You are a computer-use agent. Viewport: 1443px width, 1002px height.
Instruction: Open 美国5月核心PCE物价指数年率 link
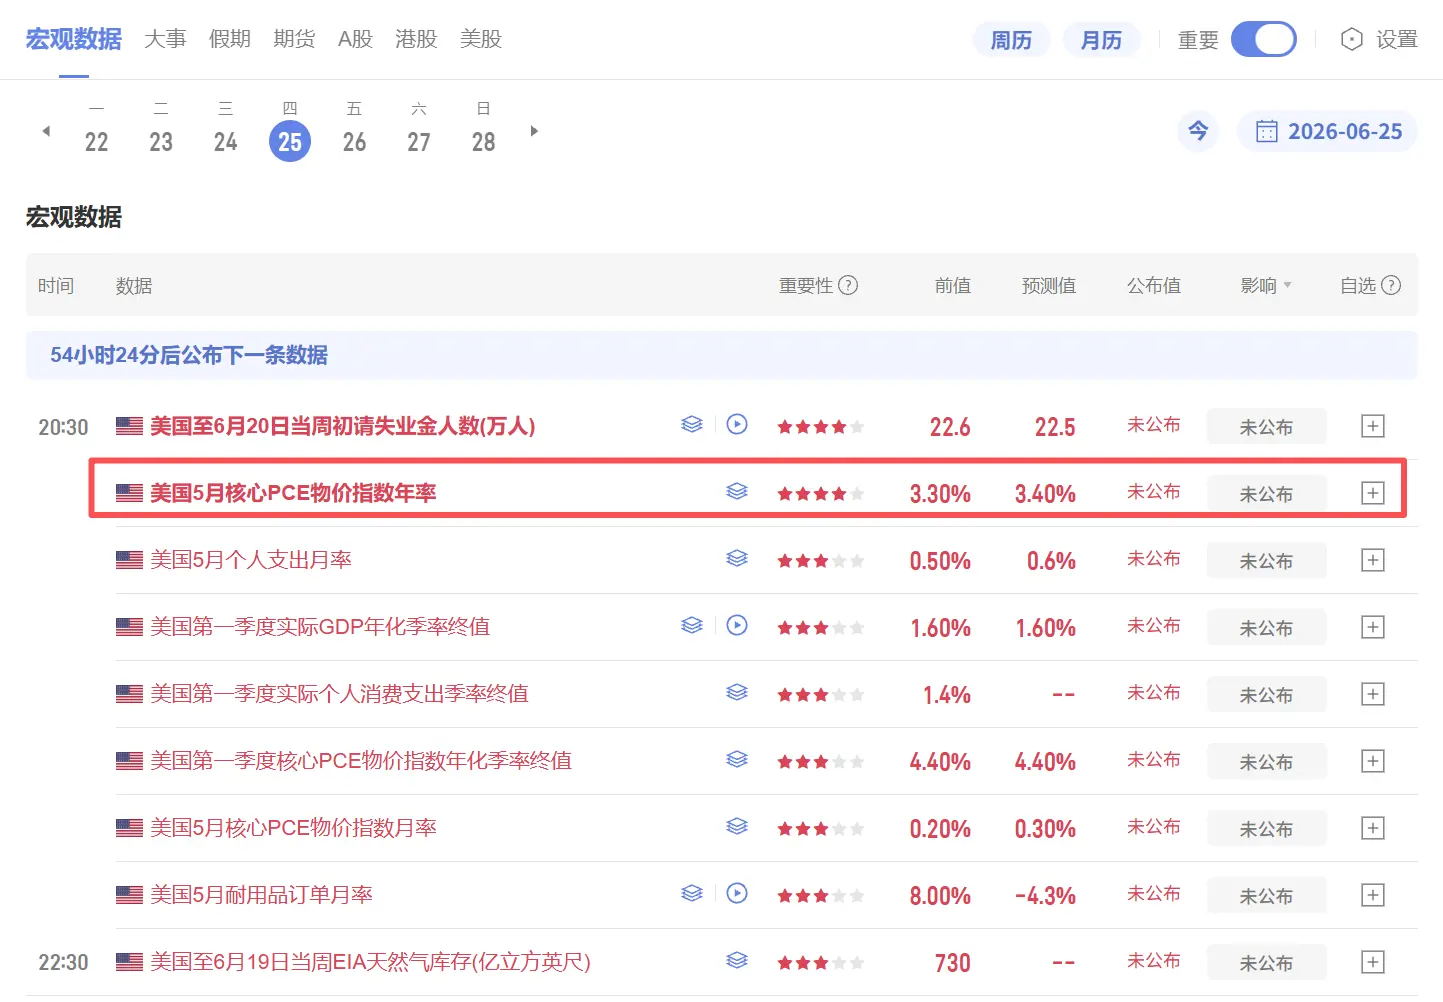coord(293,493)
